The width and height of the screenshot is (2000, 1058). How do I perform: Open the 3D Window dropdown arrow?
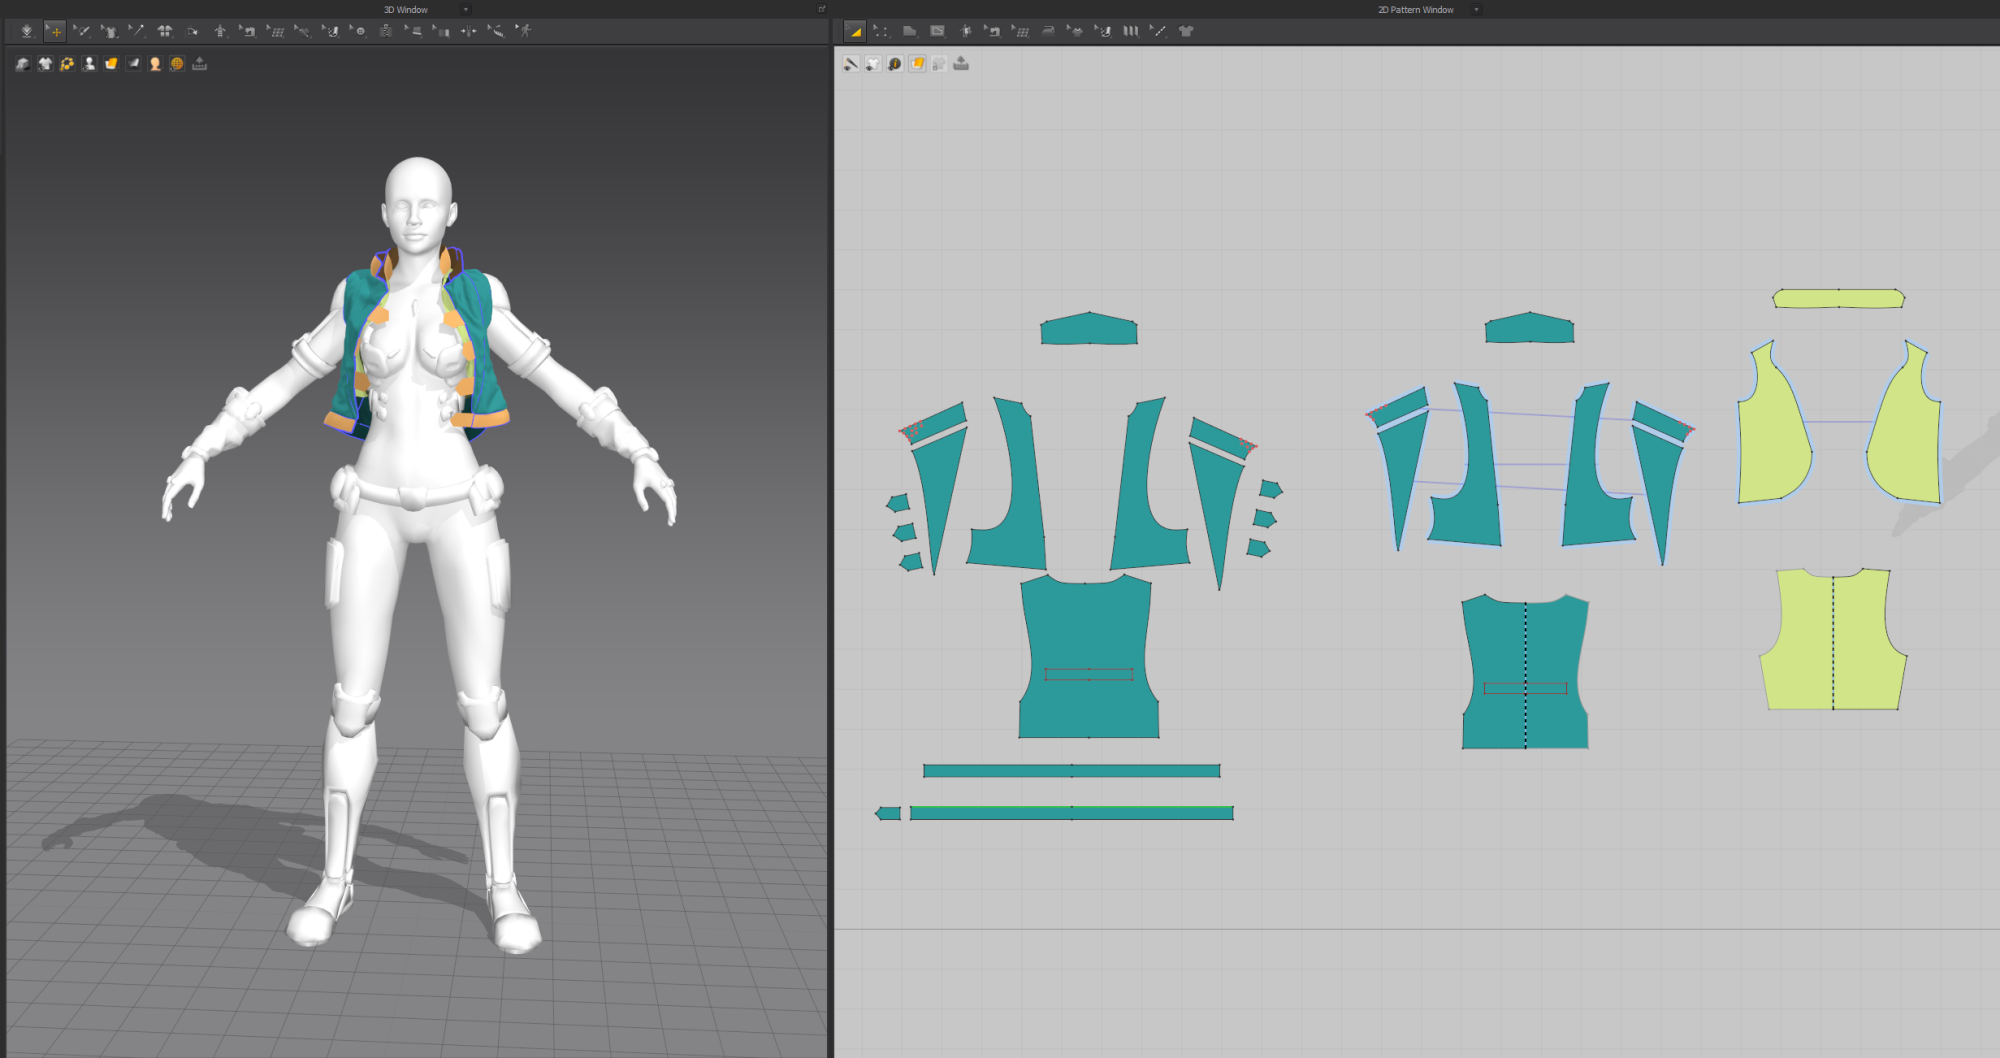coord(465,10)
